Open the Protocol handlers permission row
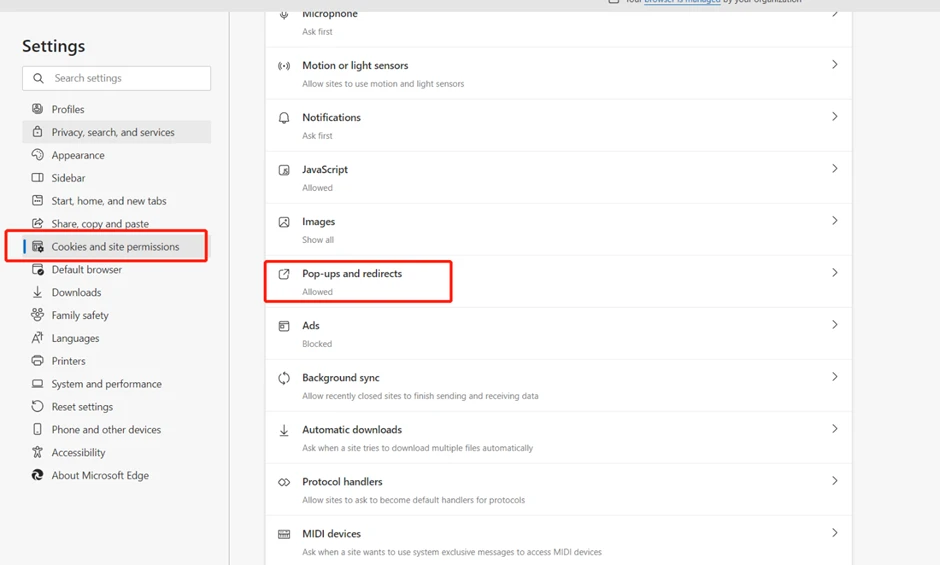The width and height of the screenshot is (940, 565). tap(558, 489)
